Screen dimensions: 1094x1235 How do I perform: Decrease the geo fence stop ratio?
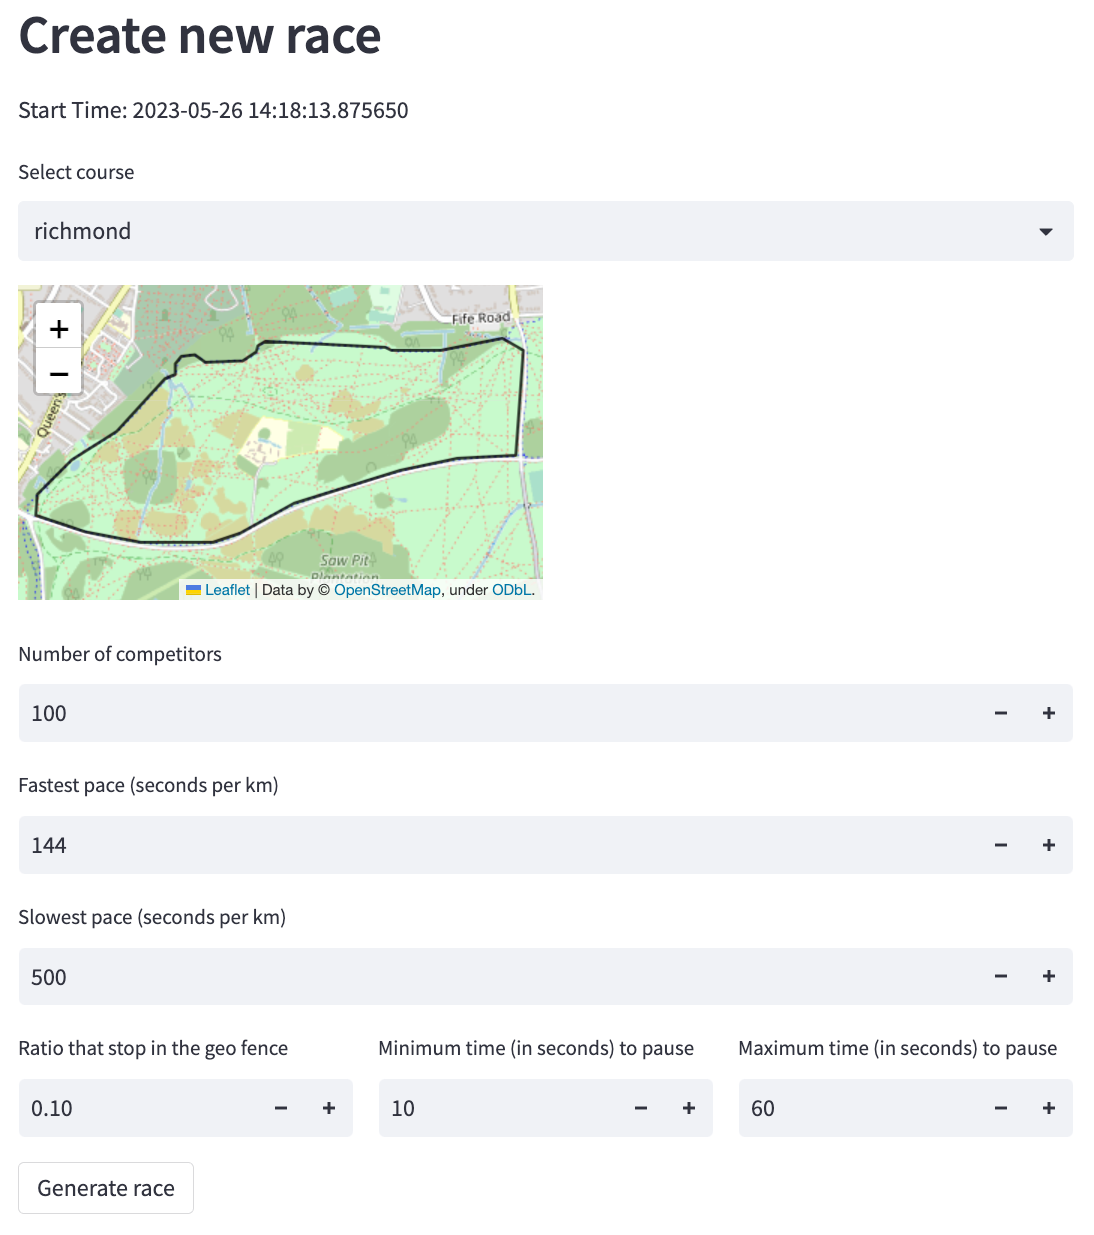tap(281, 1108)
